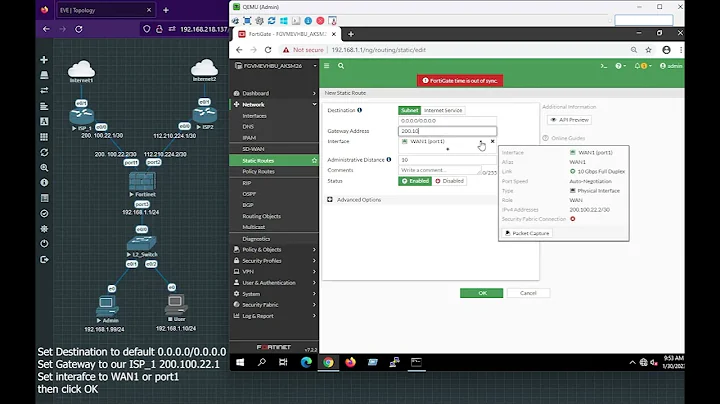Set Status to Enabled
This screenshot has width=720, height=404.
pos(415,181)
